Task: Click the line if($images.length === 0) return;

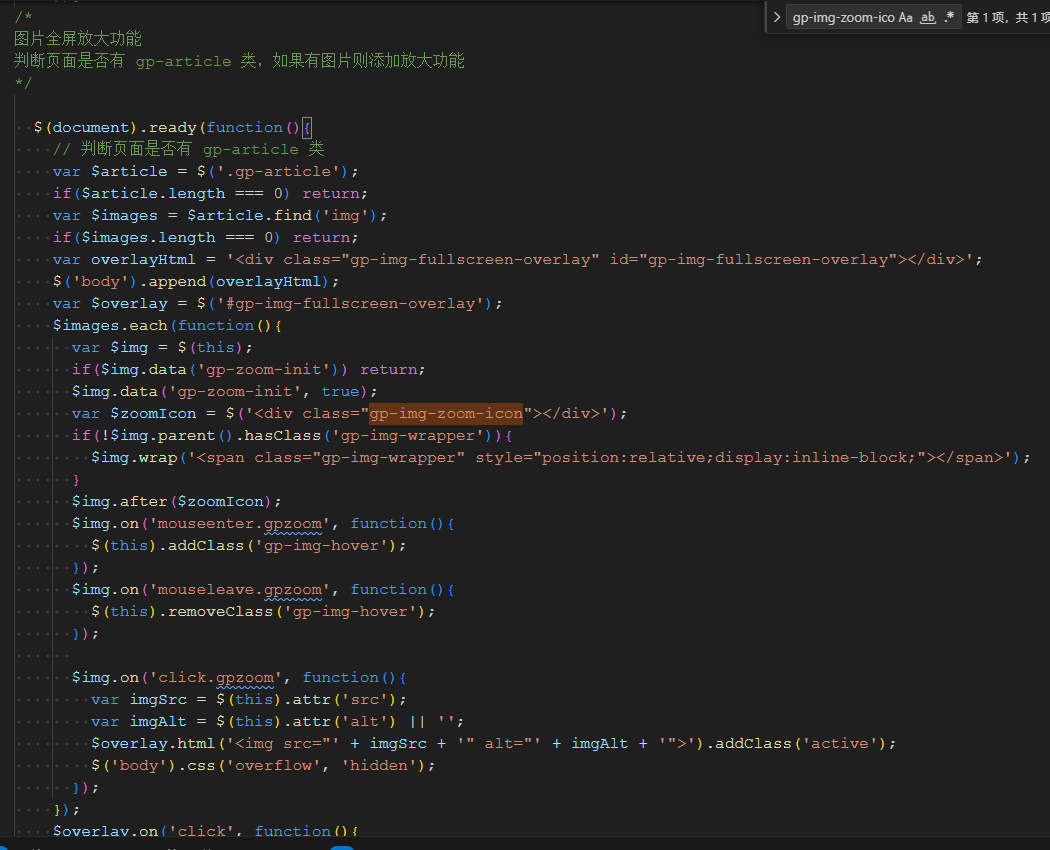Action: [x=206, y=238]
